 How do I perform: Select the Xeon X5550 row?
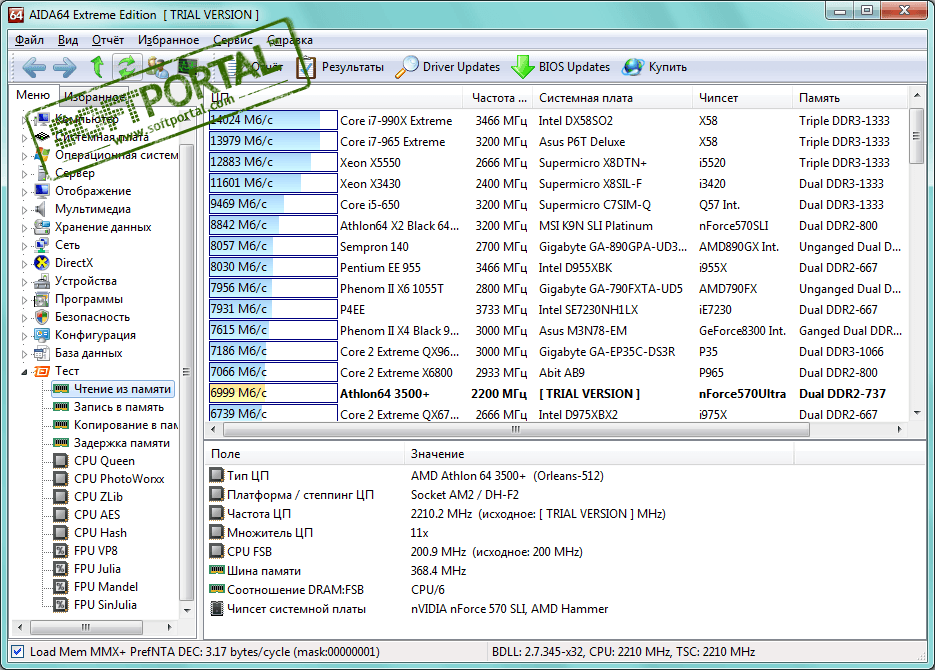click(558, 162)
